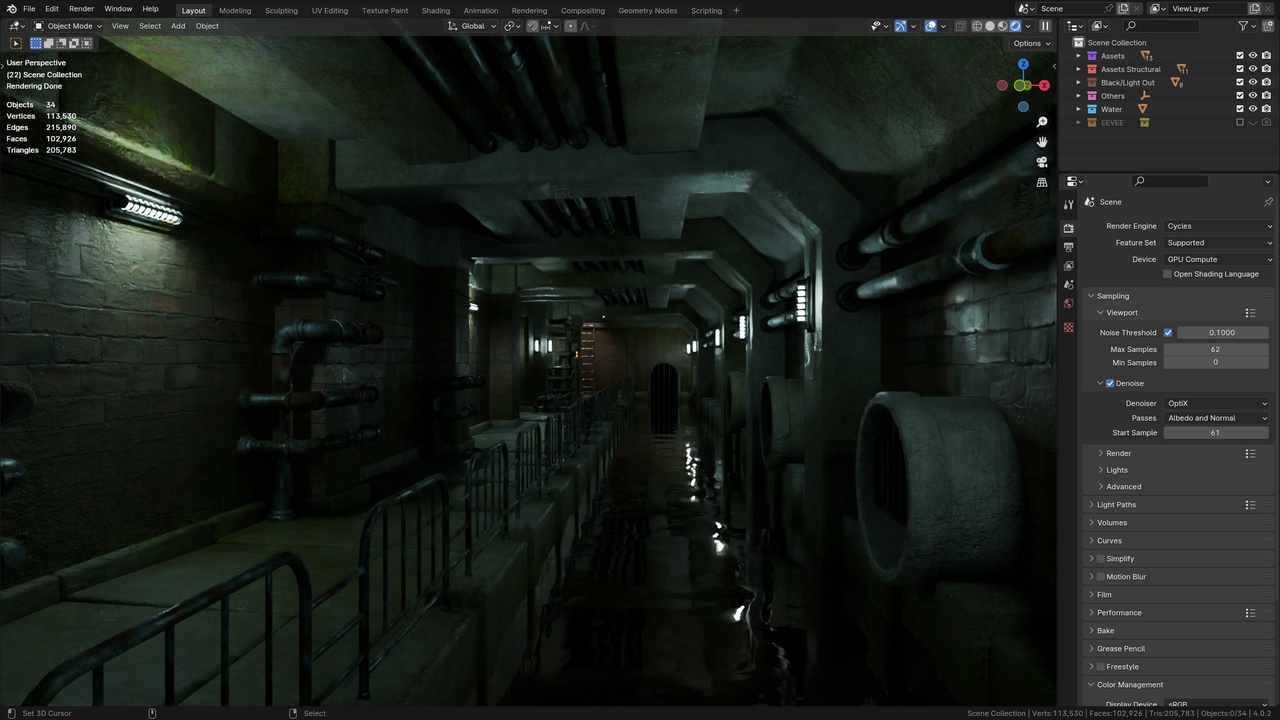Switch perspective/orthographic with grid icon
This screenshot has height=720, width=1280.
tap(1042, 182)
